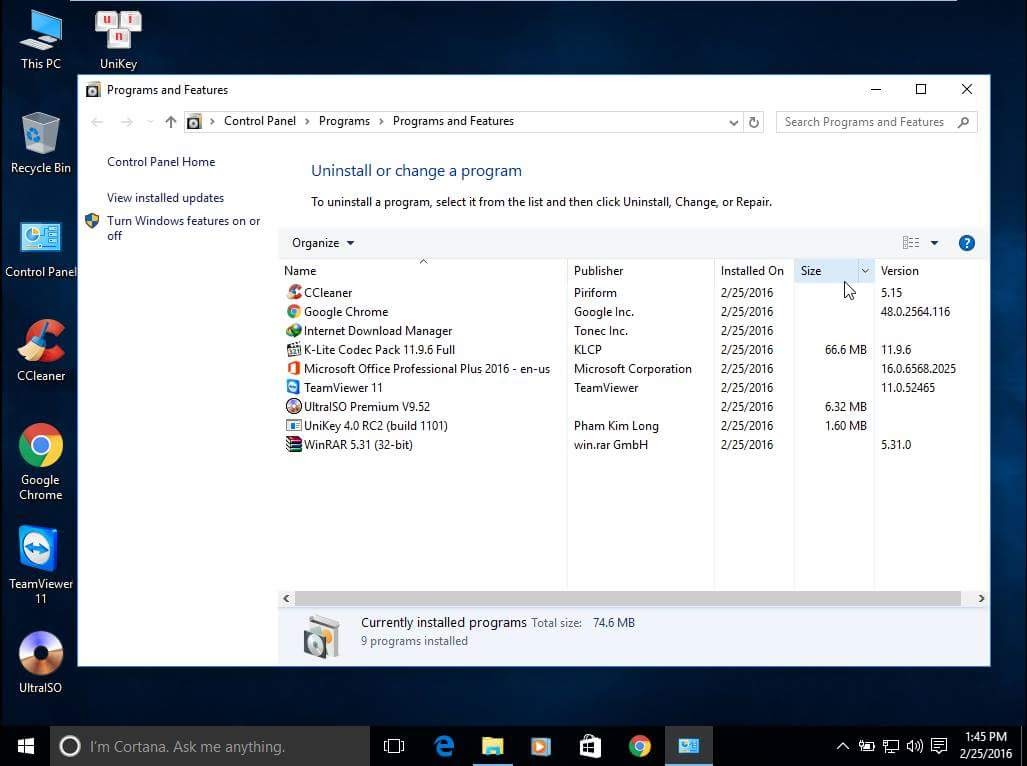The image size is (1027, 766).
Task: Open Windows Store from taskbar
Action: 590,746
